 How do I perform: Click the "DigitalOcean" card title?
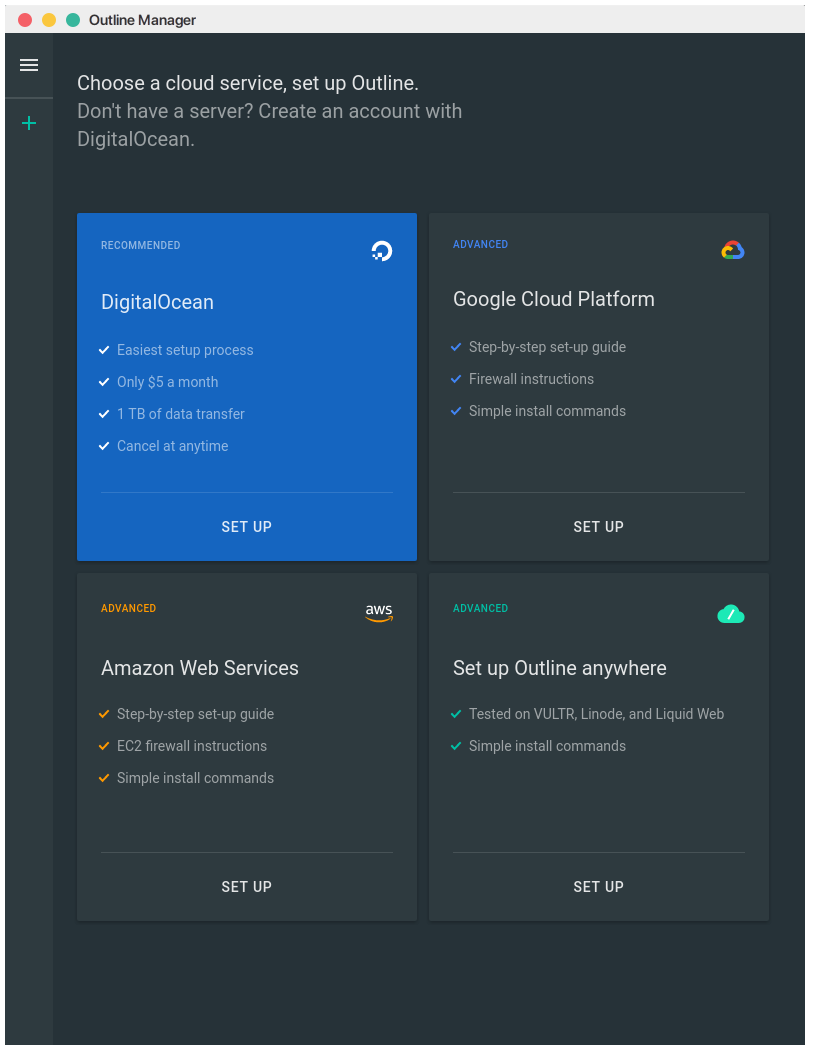point(157,302)
